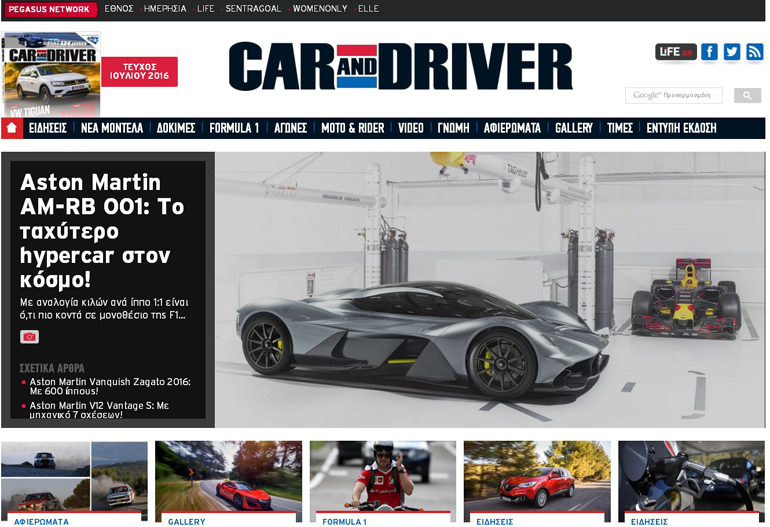This screenshot has height=527, width=770.
Task: Open the Twitter icon link
Action: click(x=732, y=52)
